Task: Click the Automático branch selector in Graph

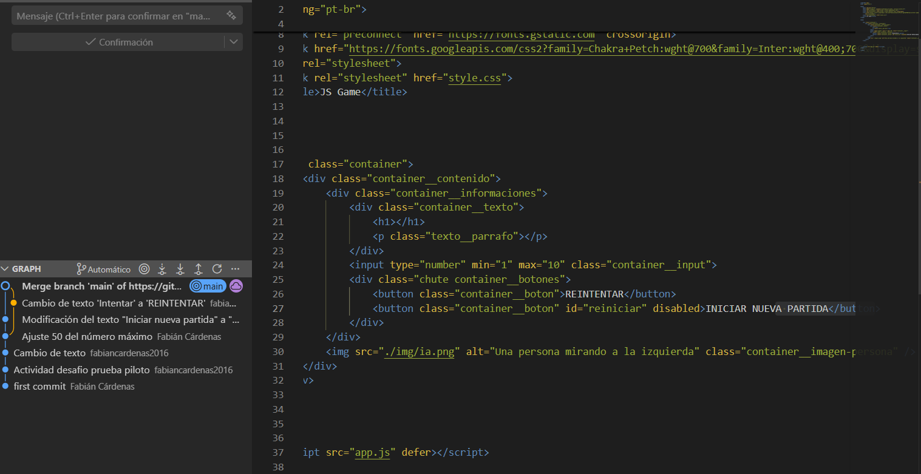Action: pos(103,269)
